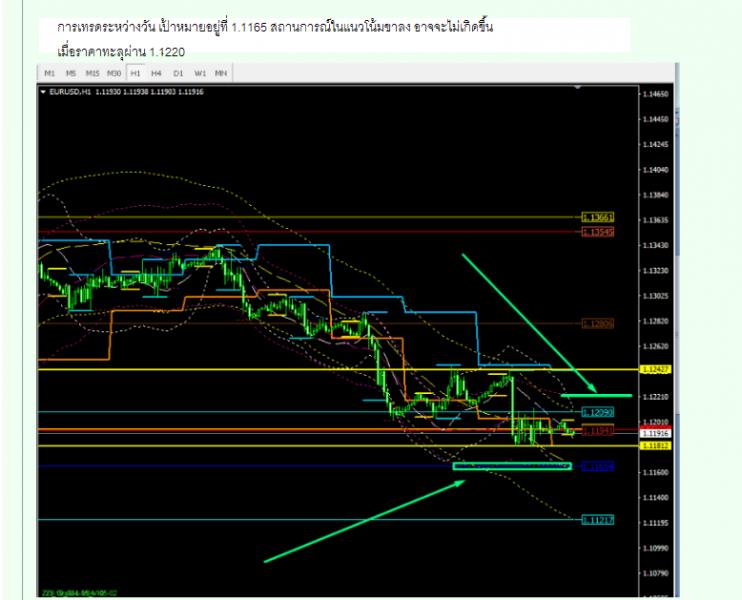
Task: Switch chart to M1 timeframe
Action: click(x=49, y=73)
